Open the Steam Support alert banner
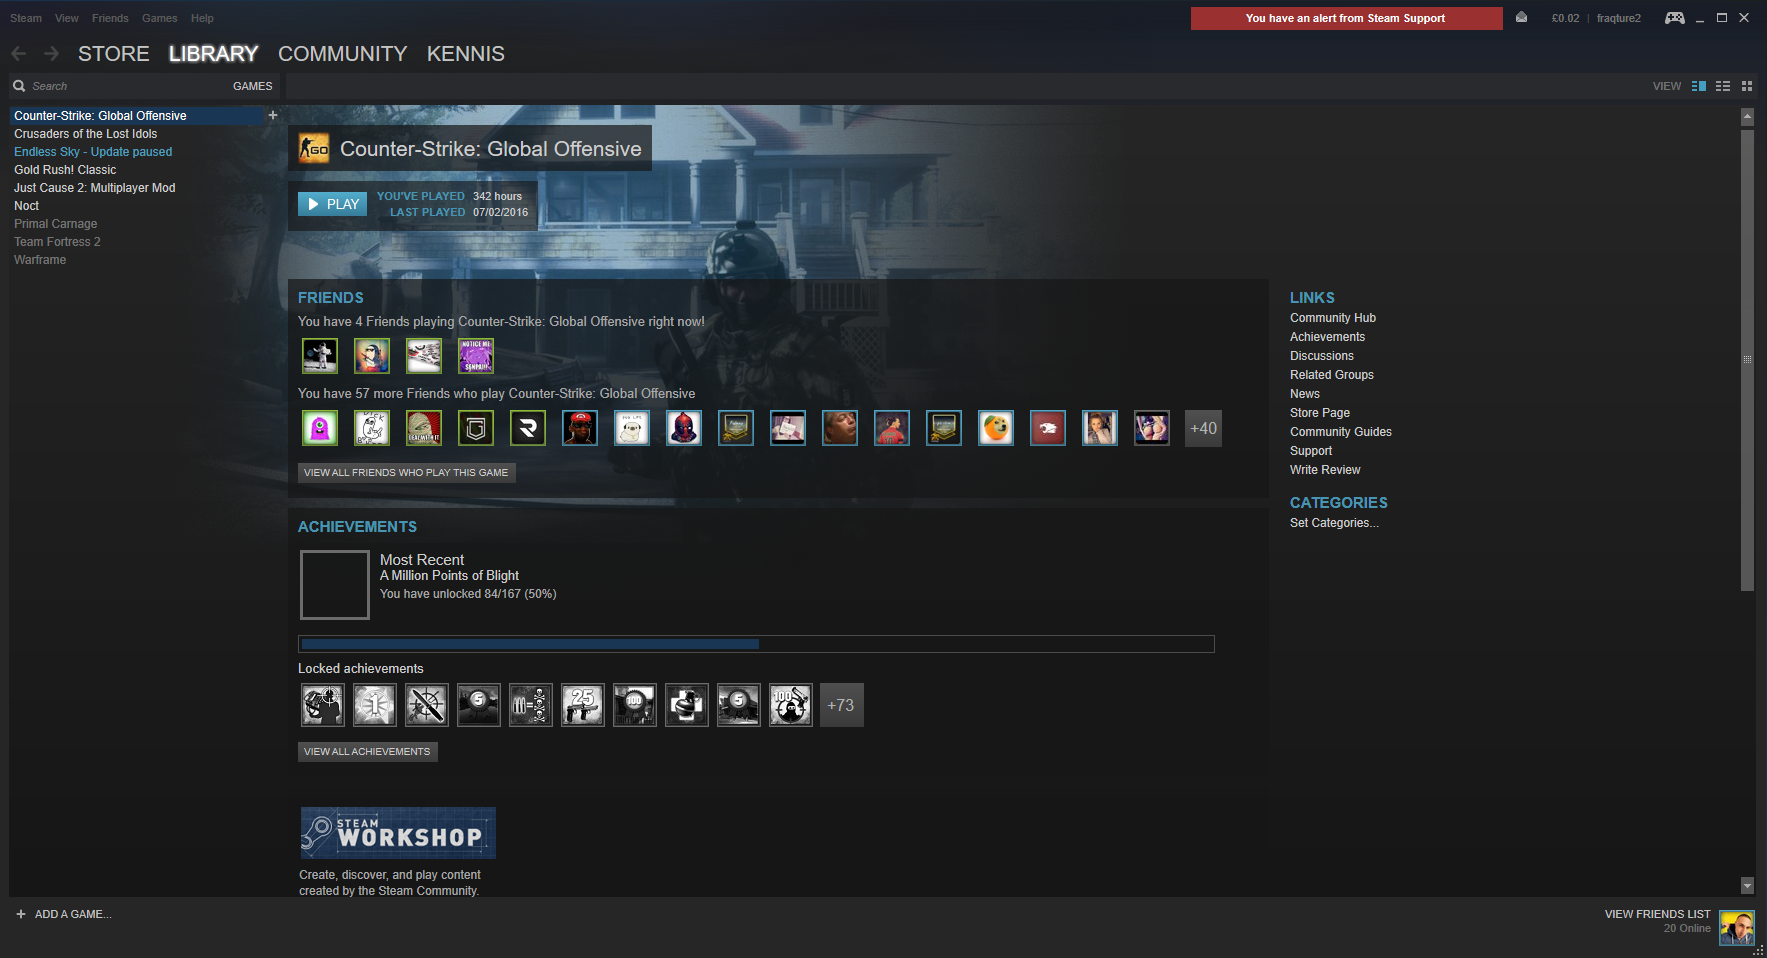The width and height of the screenshot is (1767, 958). click(x=1346, y=18)
